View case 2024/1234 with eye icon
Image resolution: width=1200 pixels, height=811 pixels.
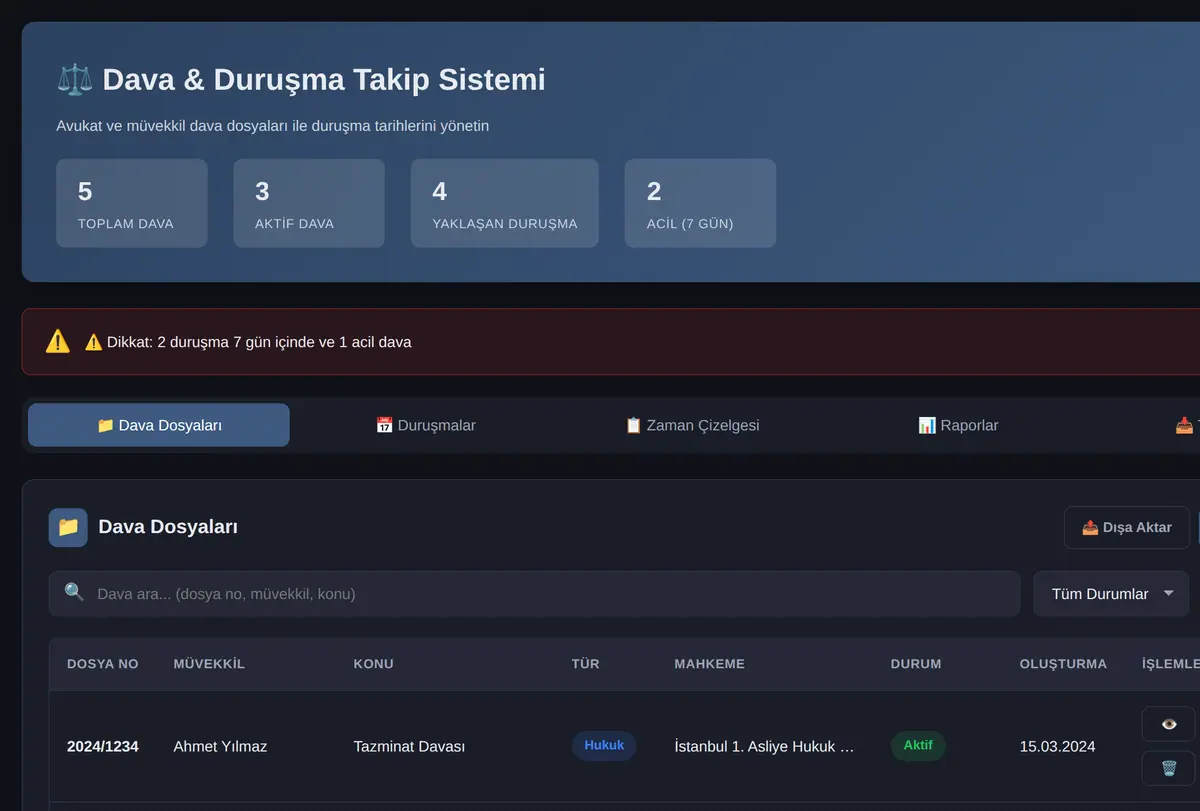(x=1169, y=724)
